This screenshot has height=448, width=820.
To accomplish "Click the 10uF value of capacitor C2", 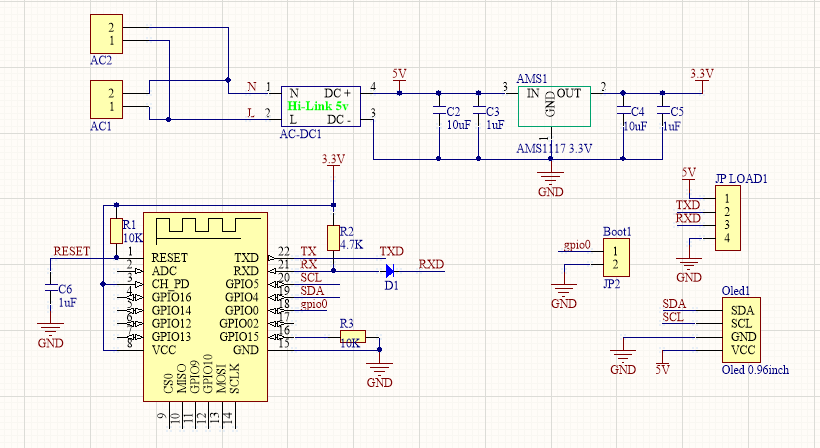I will pos(459,125).
